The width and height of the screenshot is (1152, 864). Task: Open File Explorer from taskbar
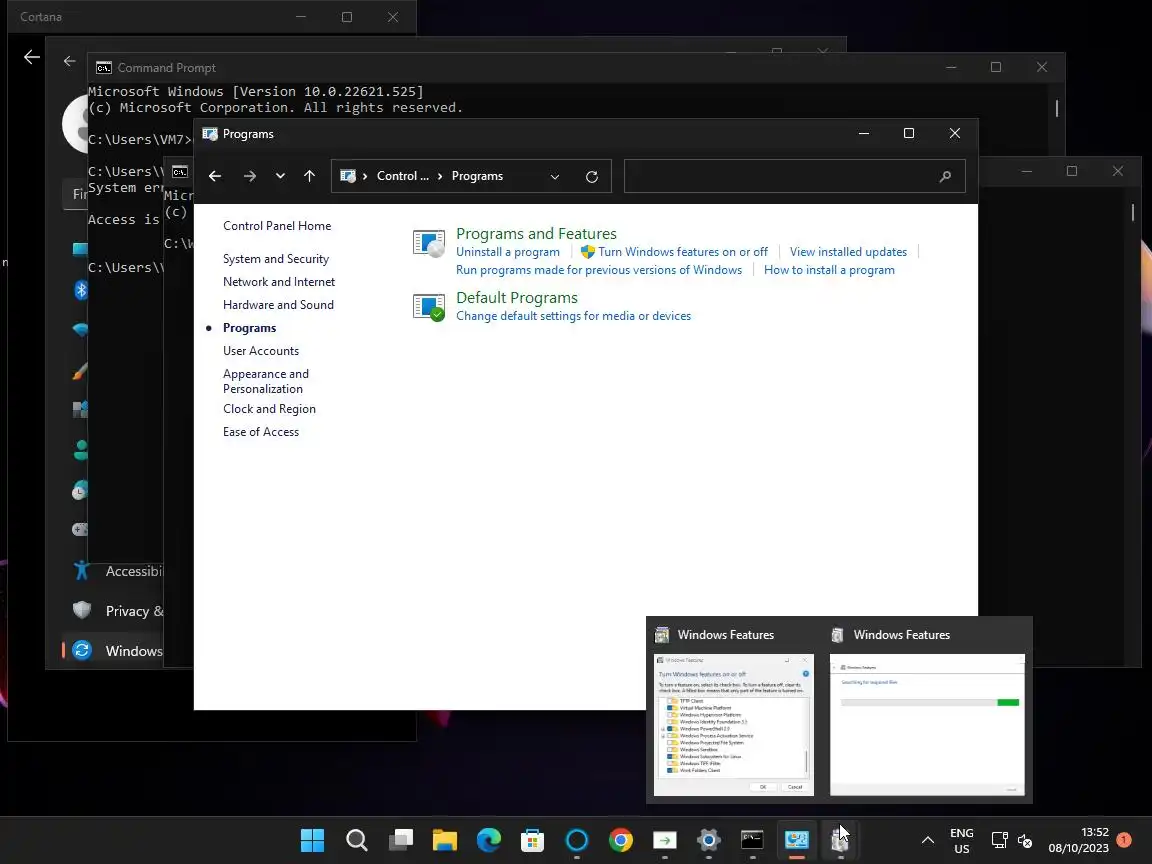[x=444, y=840]
